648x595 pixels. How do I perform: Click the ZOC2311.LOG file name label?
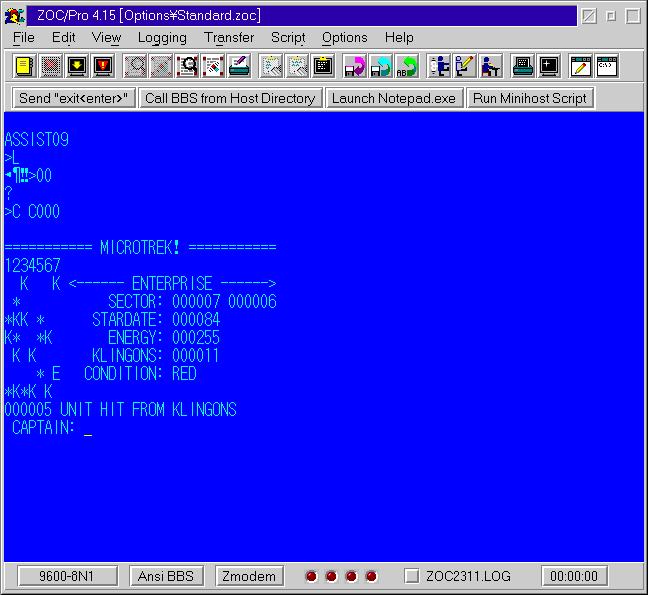tap(468, 576)
